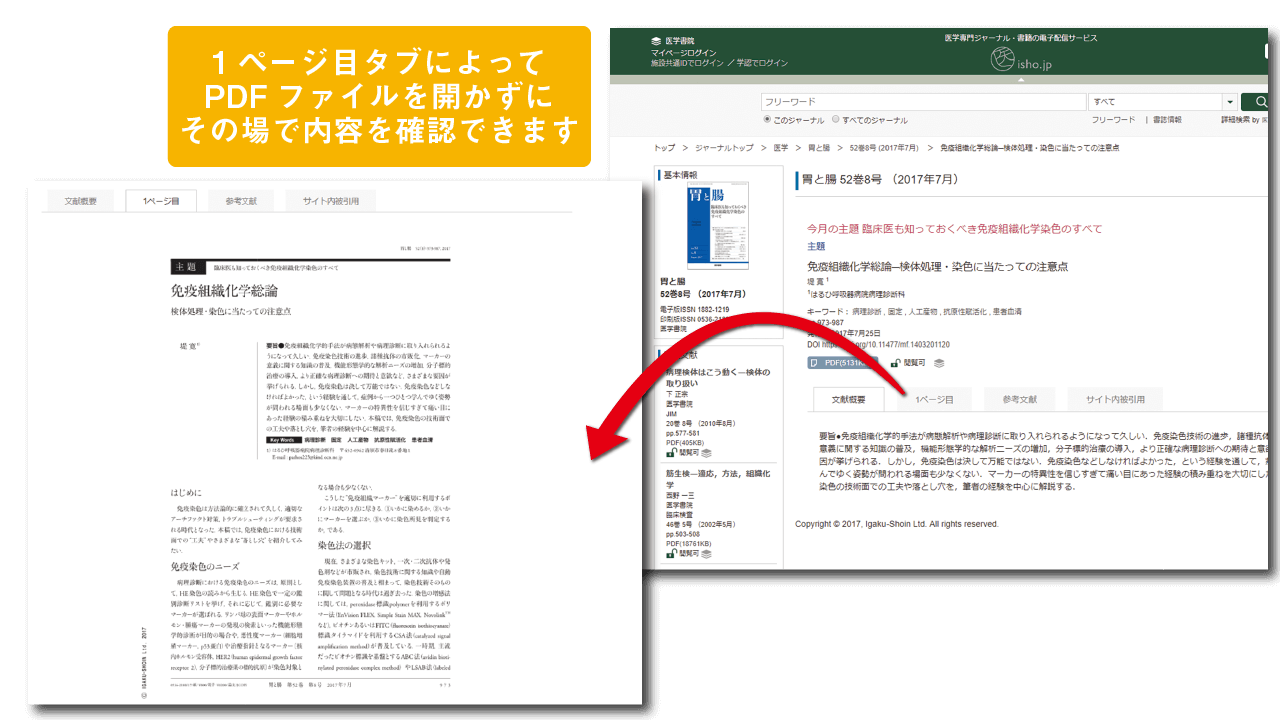This screenshot has width=1280, height=720.
Task: Click 医学 in the breadcrumb
Action: coord(781,147)
